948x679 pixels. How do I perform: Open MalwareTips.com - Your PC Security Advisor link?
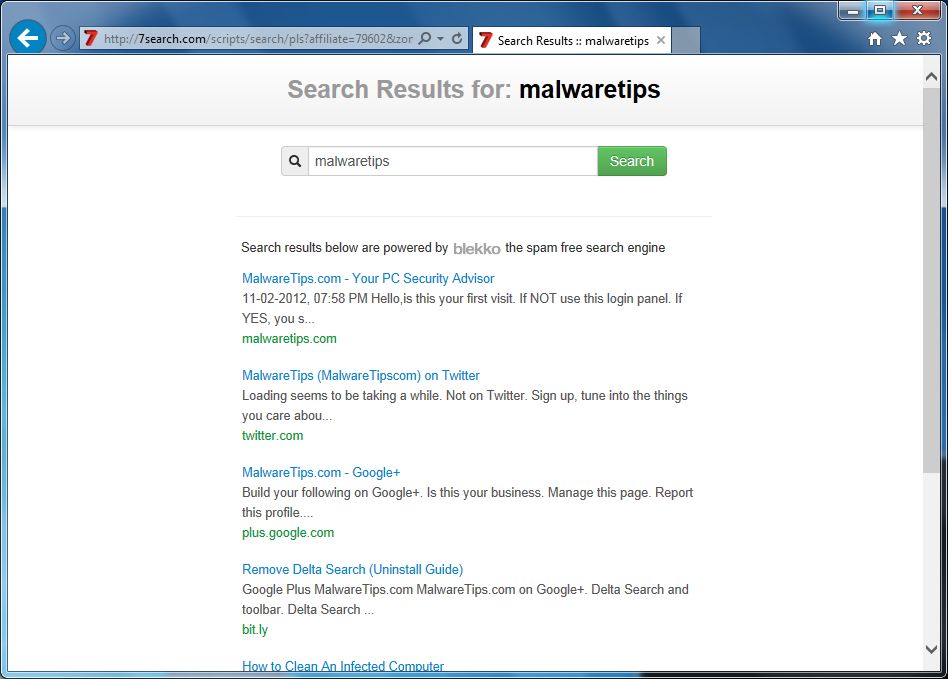click(x=368, y=278)
